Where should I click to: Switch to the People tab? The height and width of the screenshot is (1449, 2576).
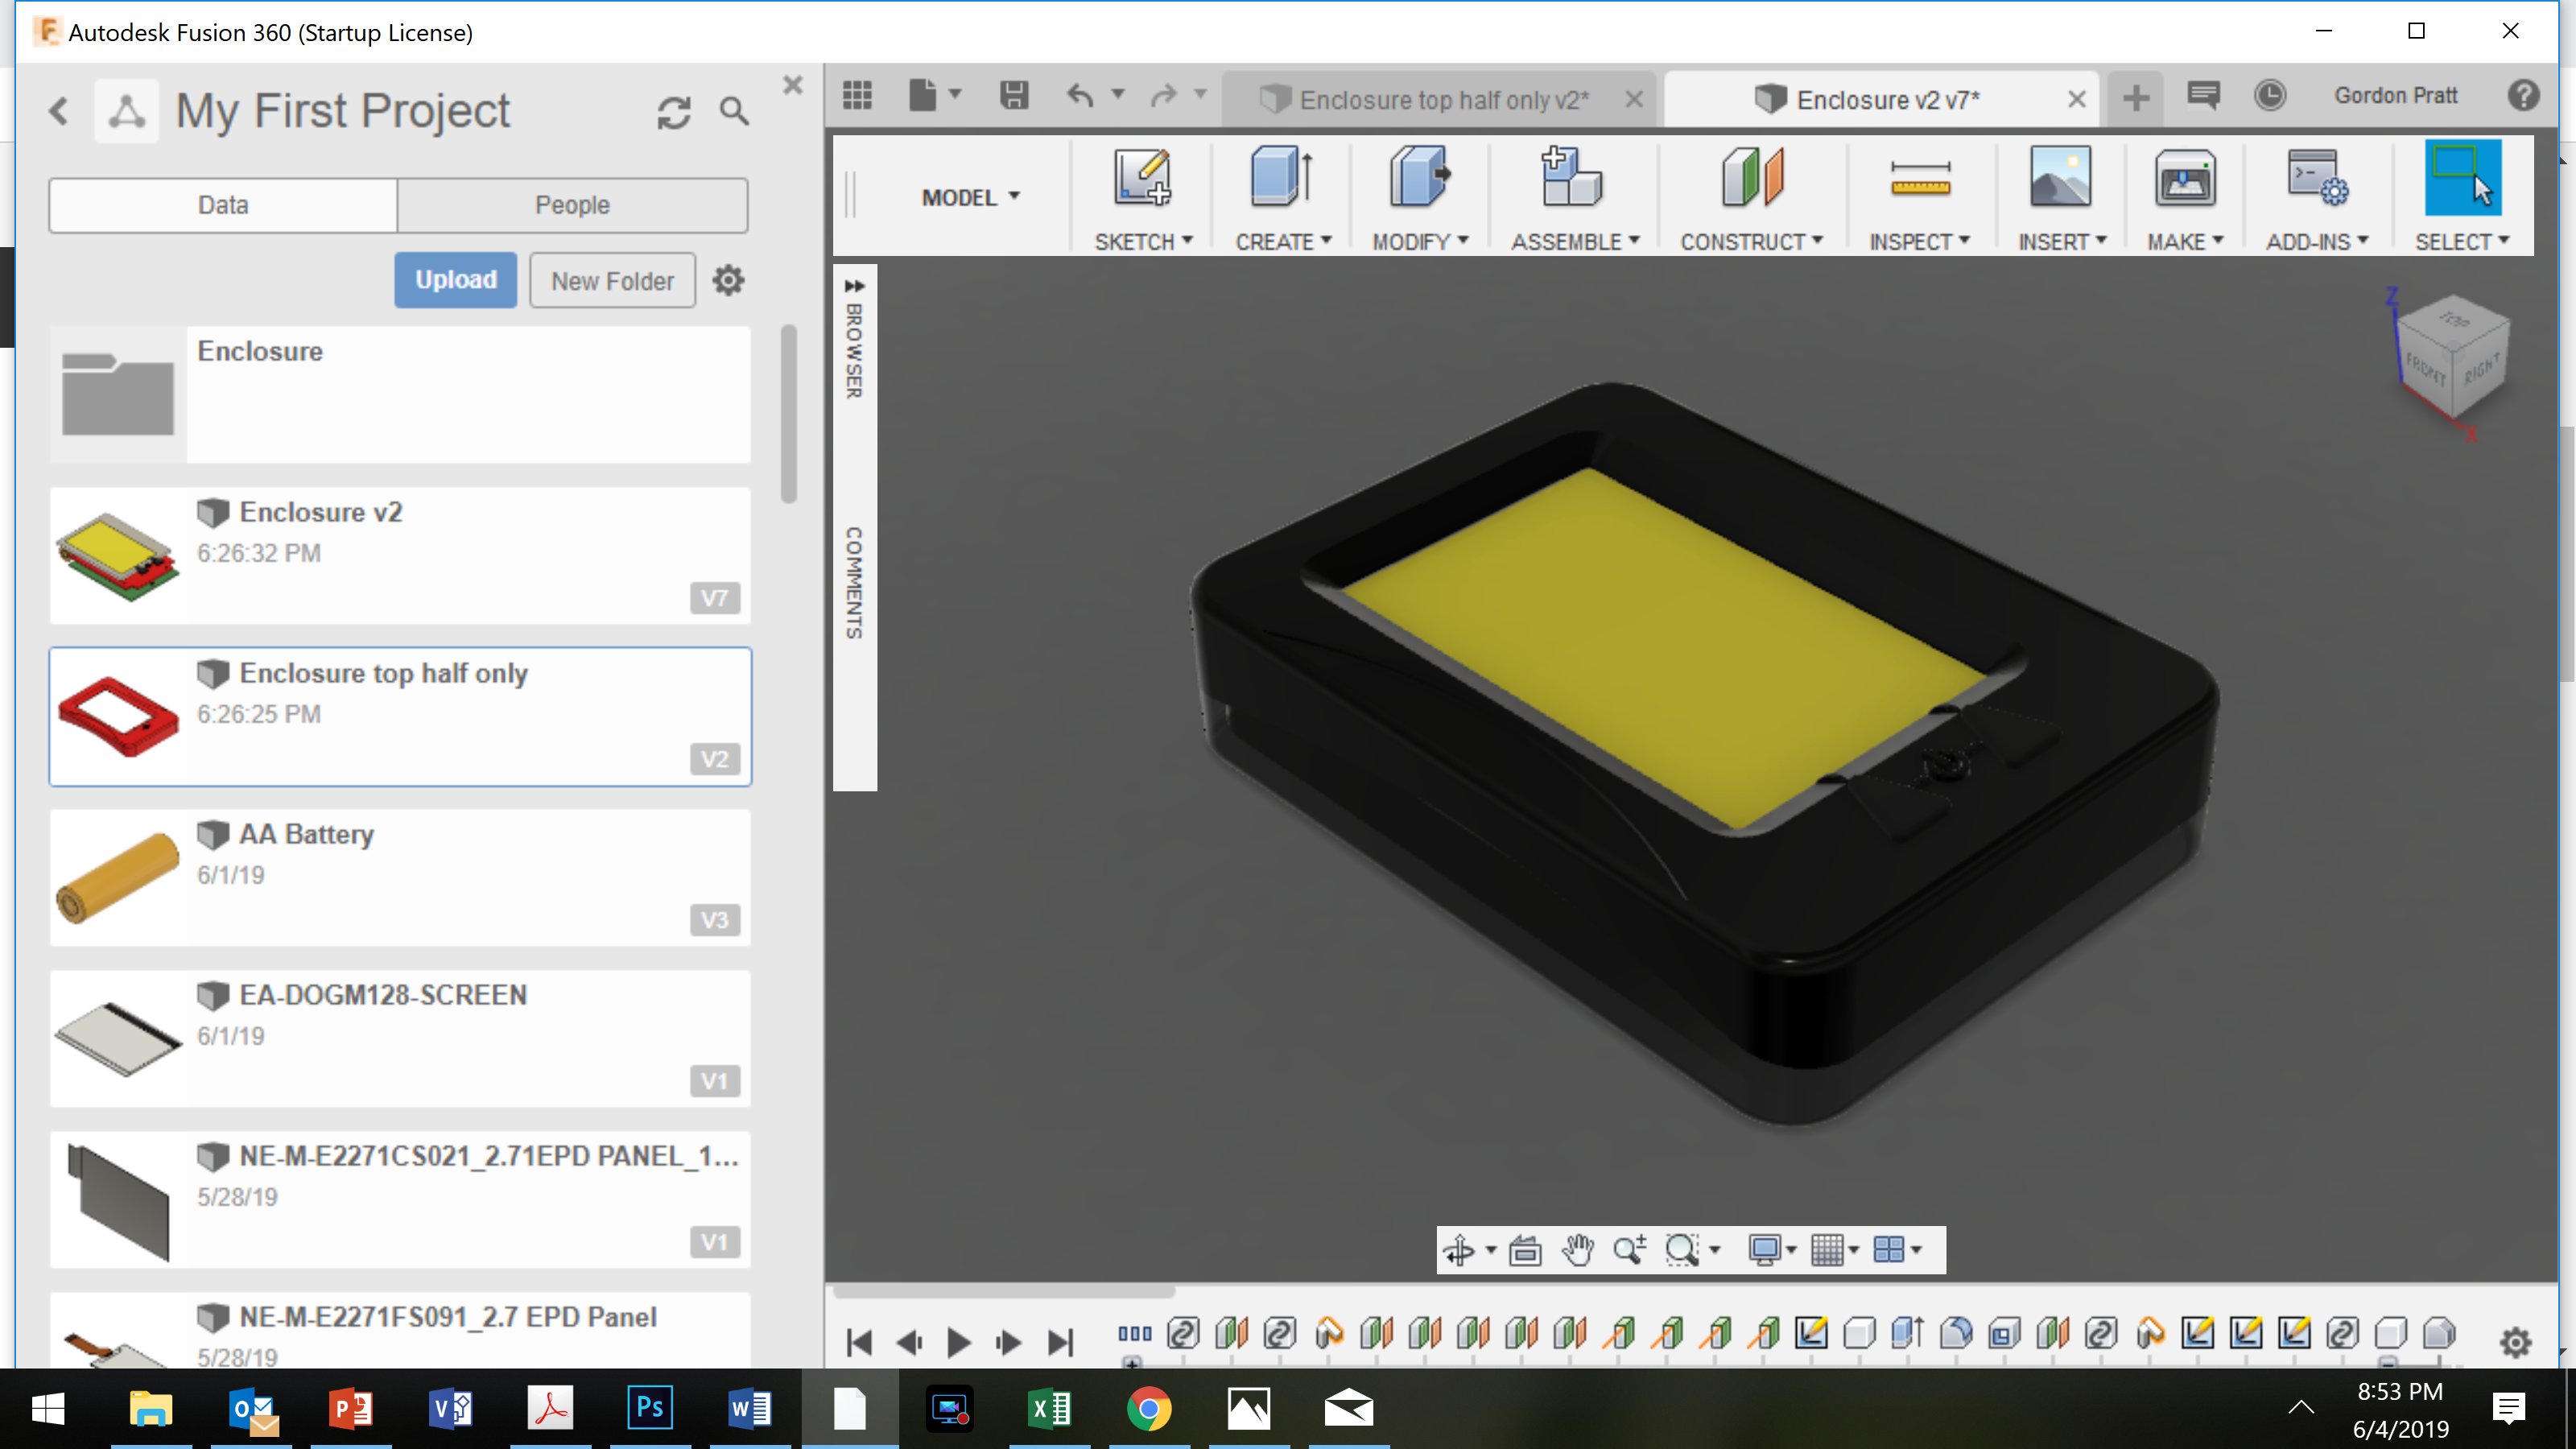tap(571, 204)
